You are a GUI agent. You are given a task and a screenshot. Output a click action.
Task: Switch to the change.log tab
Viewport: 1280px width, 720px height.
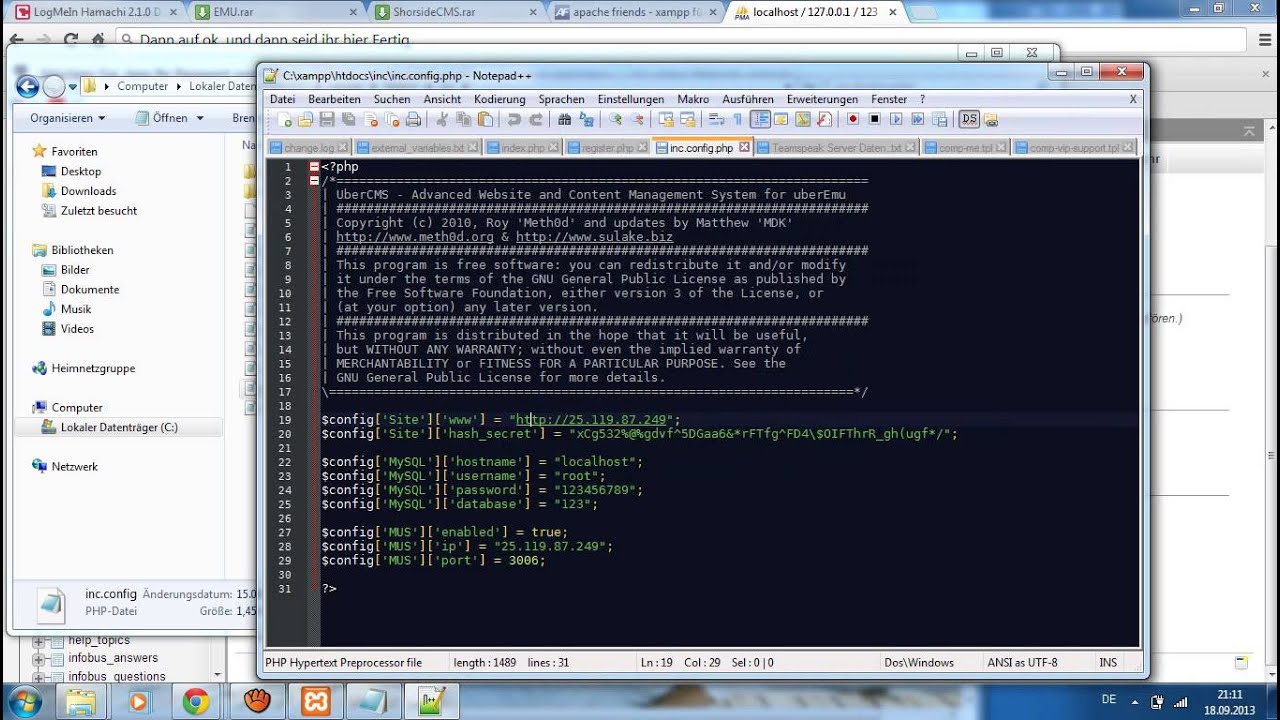pyautogui.click(x=308, y=147)
